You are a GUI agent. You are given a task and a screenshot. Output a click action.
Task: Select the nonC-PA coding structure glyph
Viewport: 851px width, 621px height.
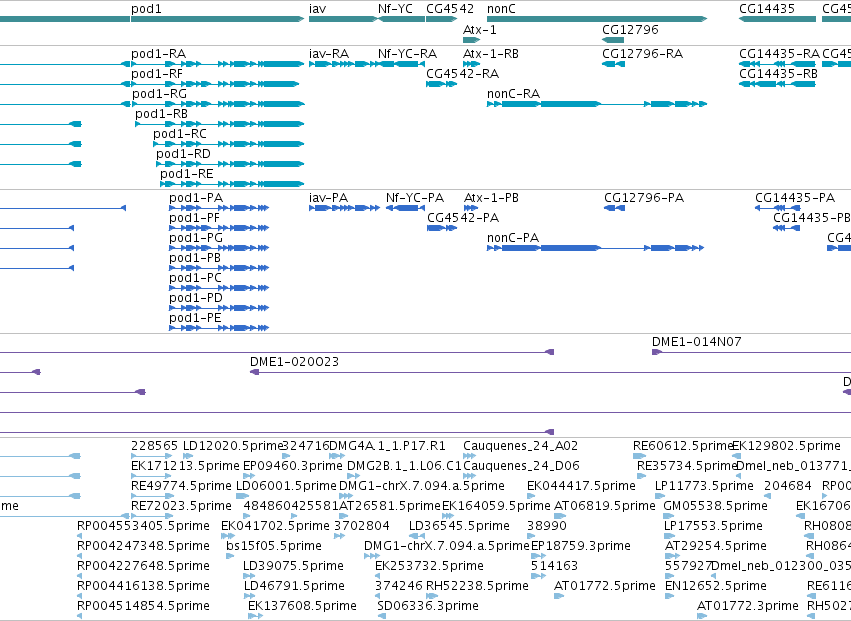pyautogui.click(x=595, y=248)
